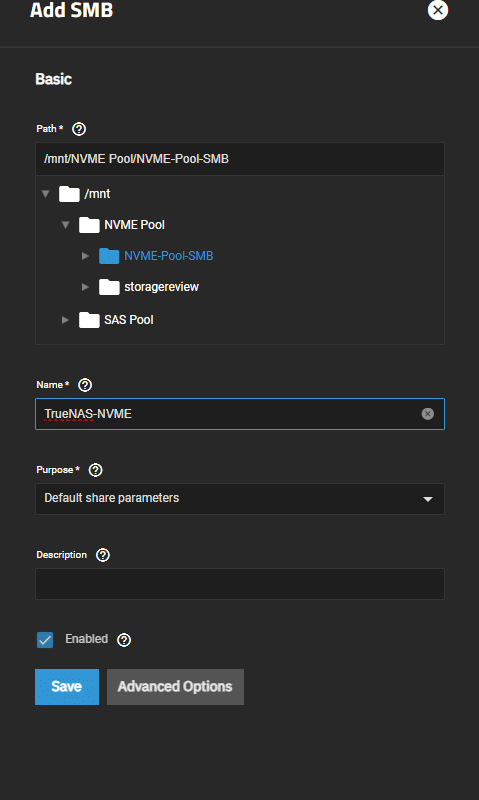479x800 pixels.
Task: Close the Add SMB panel
Action: click(438, 10)
